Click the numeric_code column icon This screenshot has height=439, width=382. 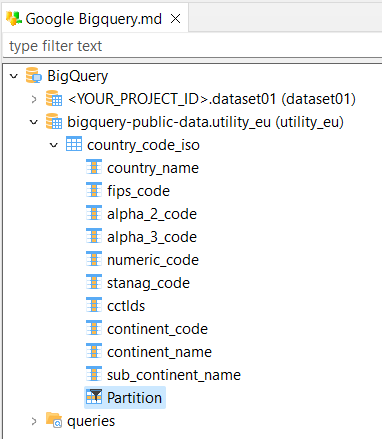point(94,259)
